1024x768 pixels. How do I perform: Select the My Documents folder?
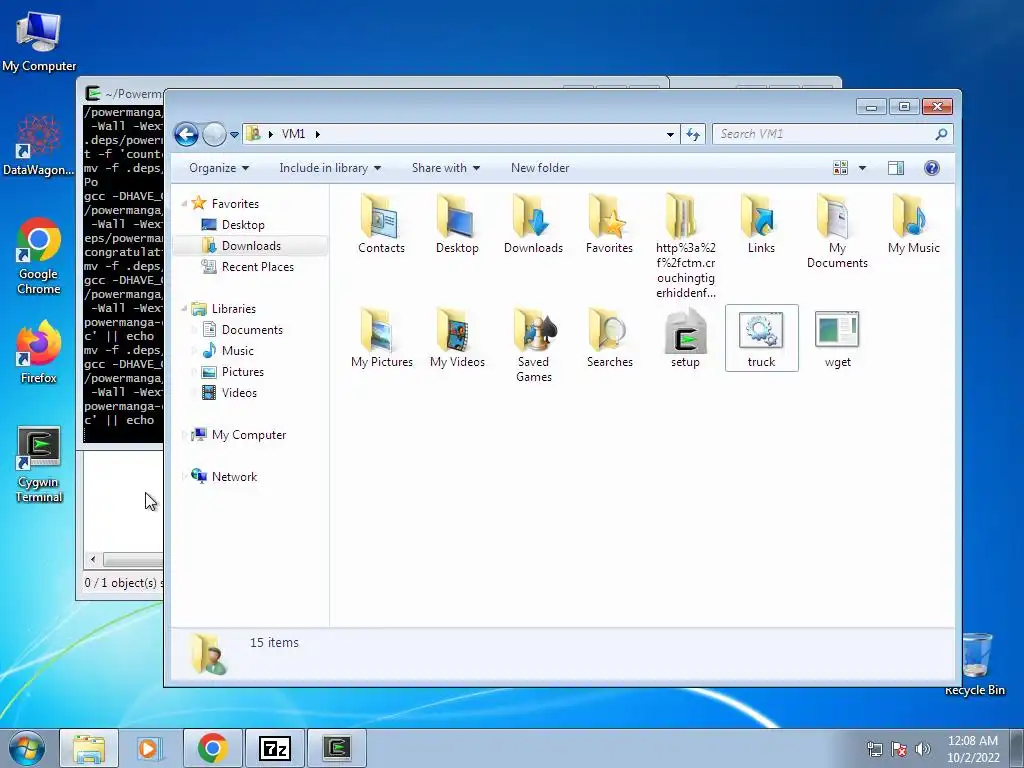[x=837, y=231]
